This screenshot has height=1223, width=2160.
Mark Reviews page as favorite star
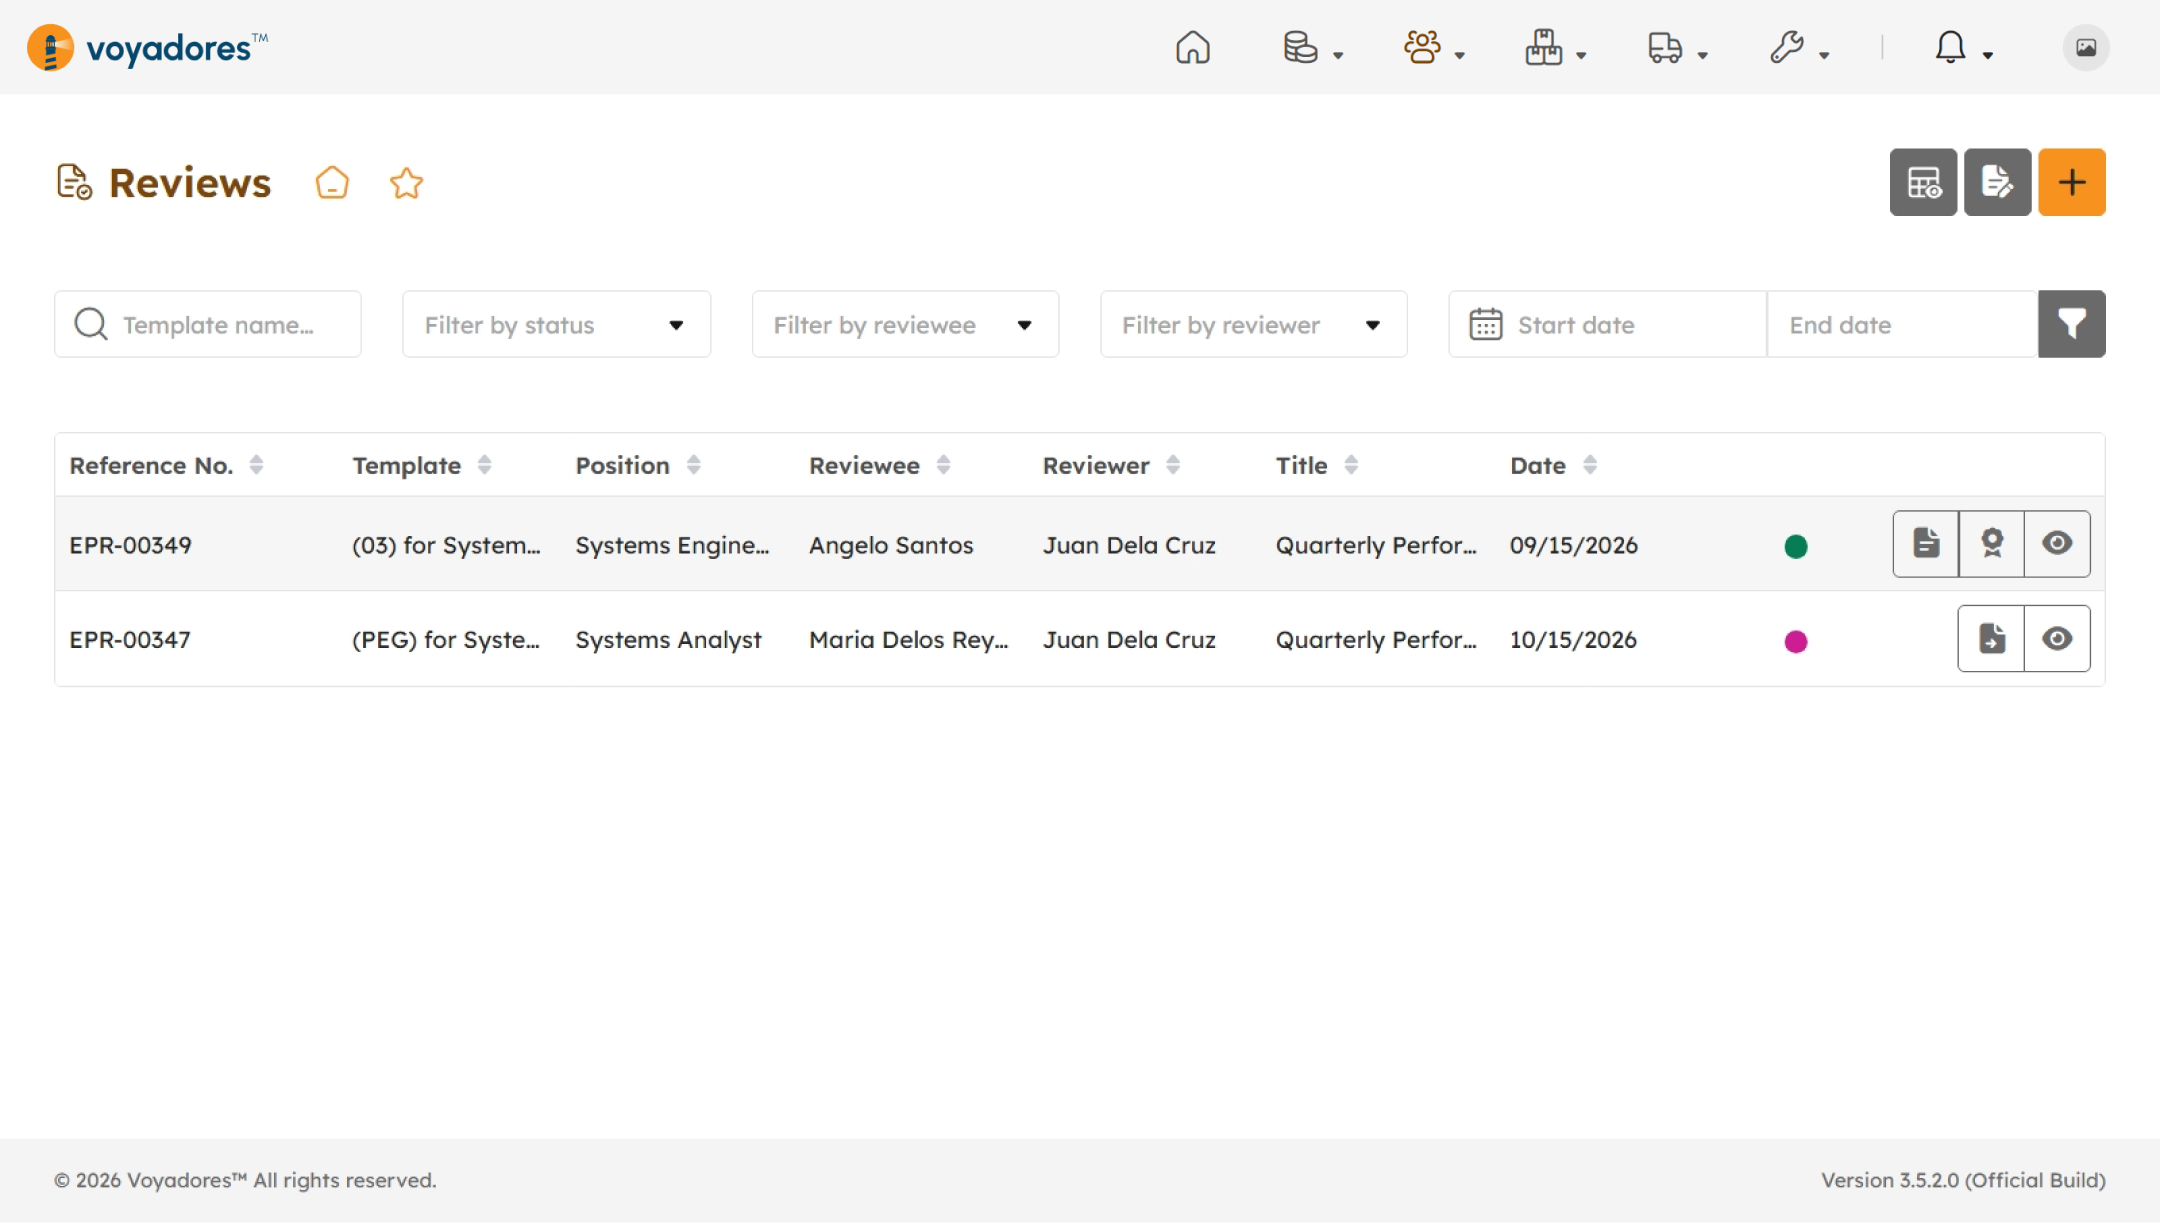coord(406,183)
